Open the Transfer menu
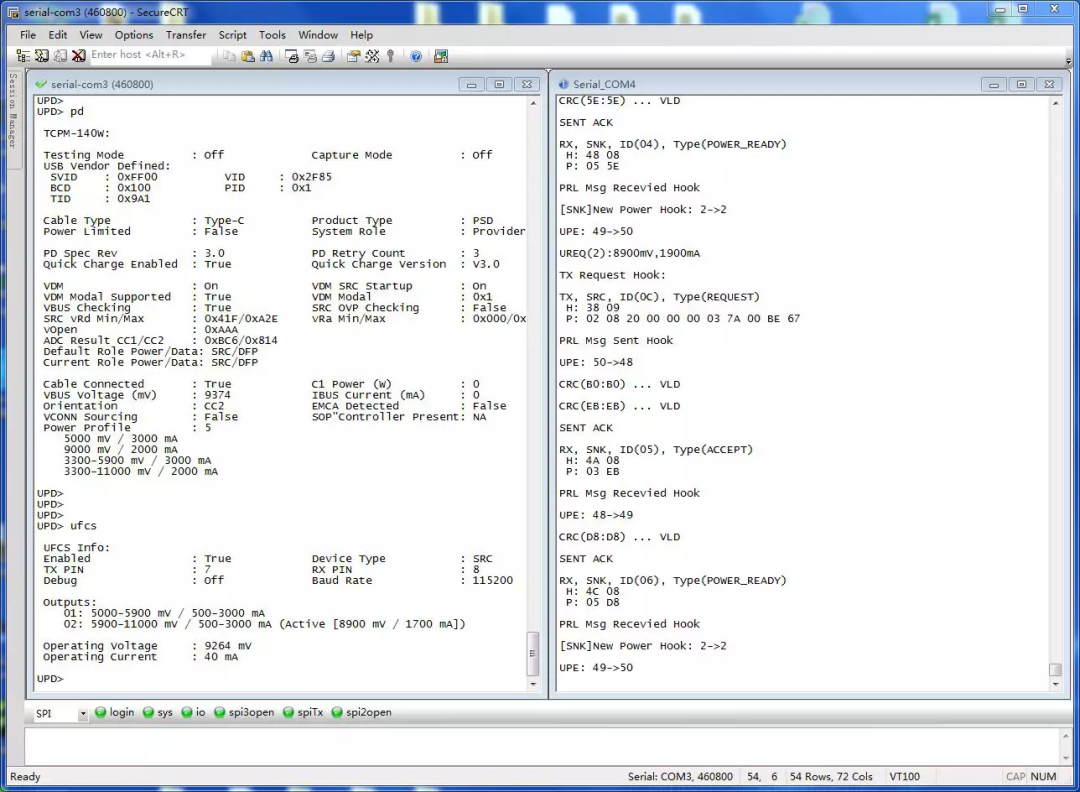Image resolution: width=1080 pixels, height=792 pixels. [185, 34]
